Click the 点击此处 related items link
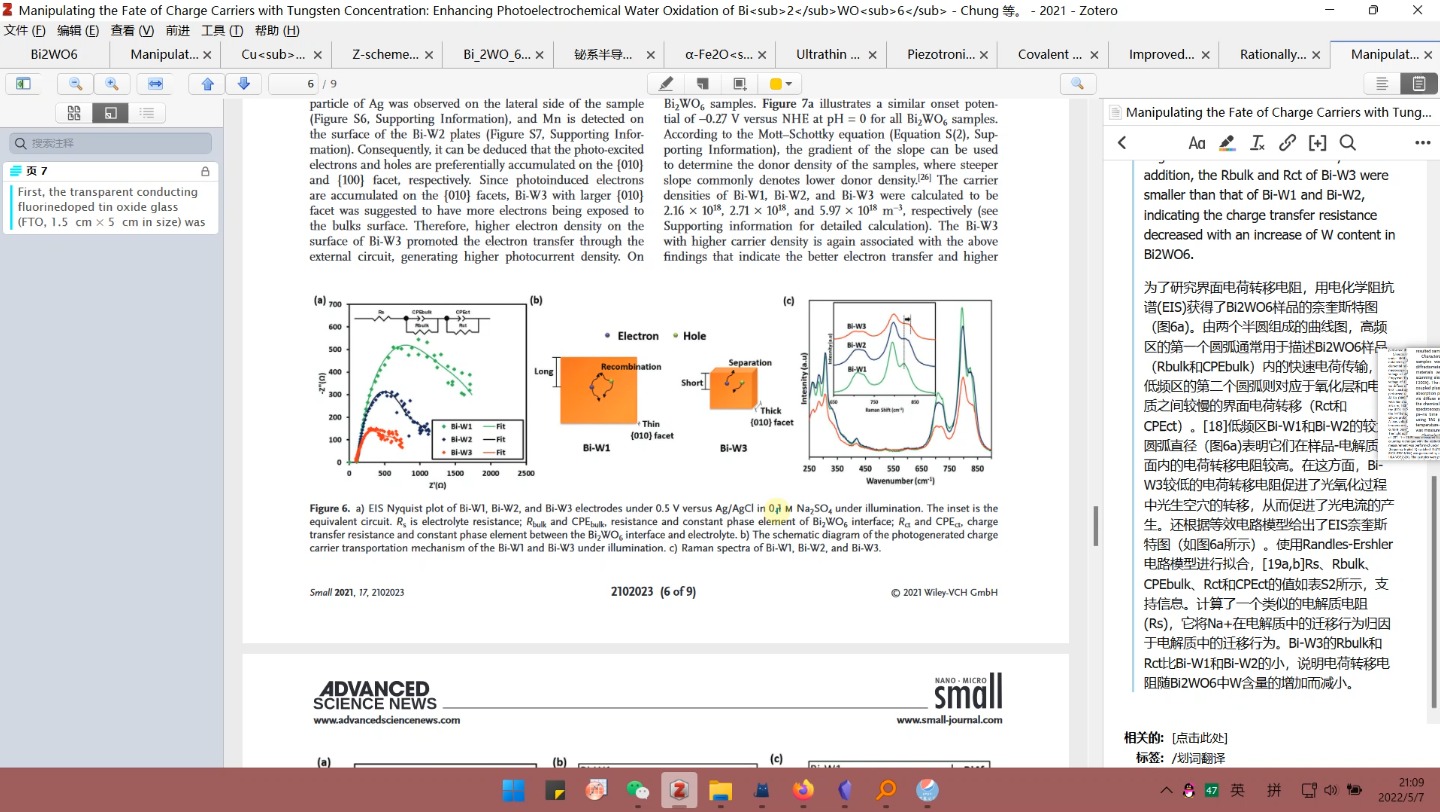 [1199, 738]
